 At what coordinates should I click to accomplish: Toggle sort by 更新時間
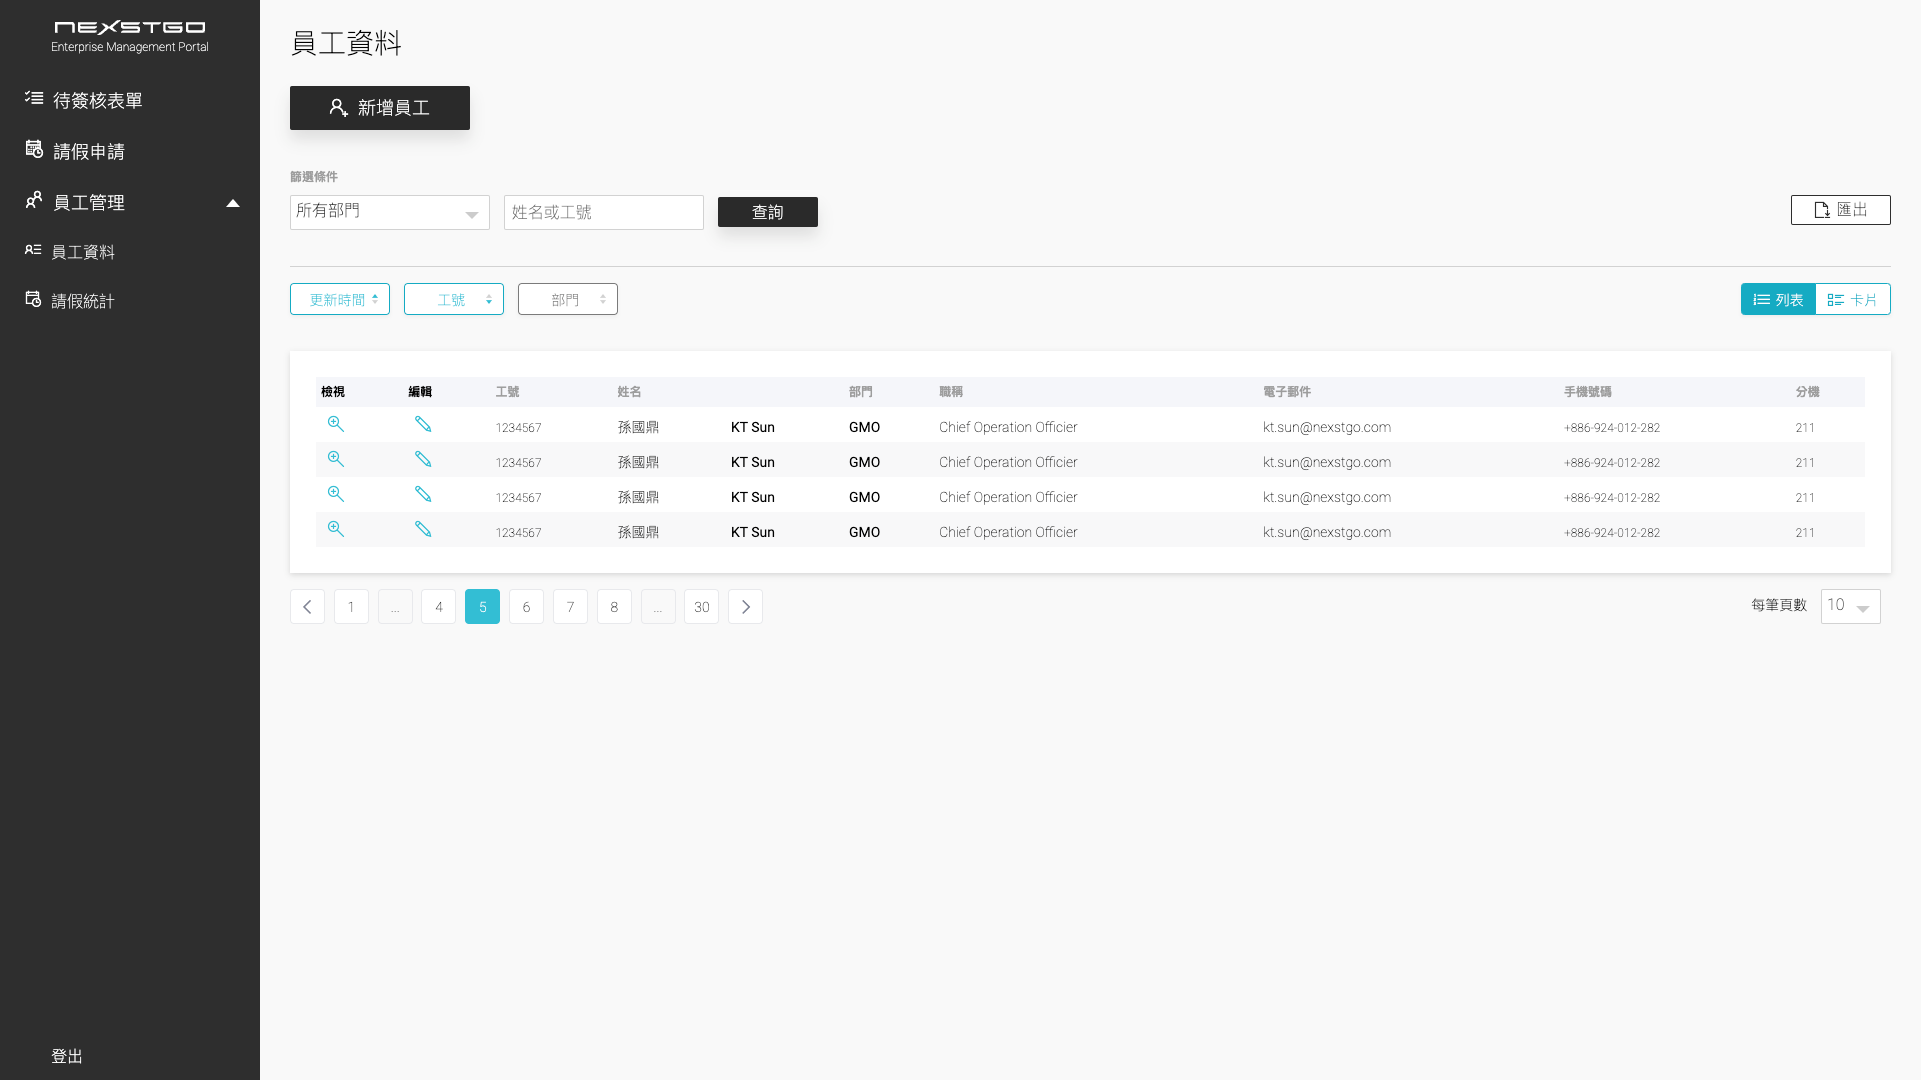point(340,299)
